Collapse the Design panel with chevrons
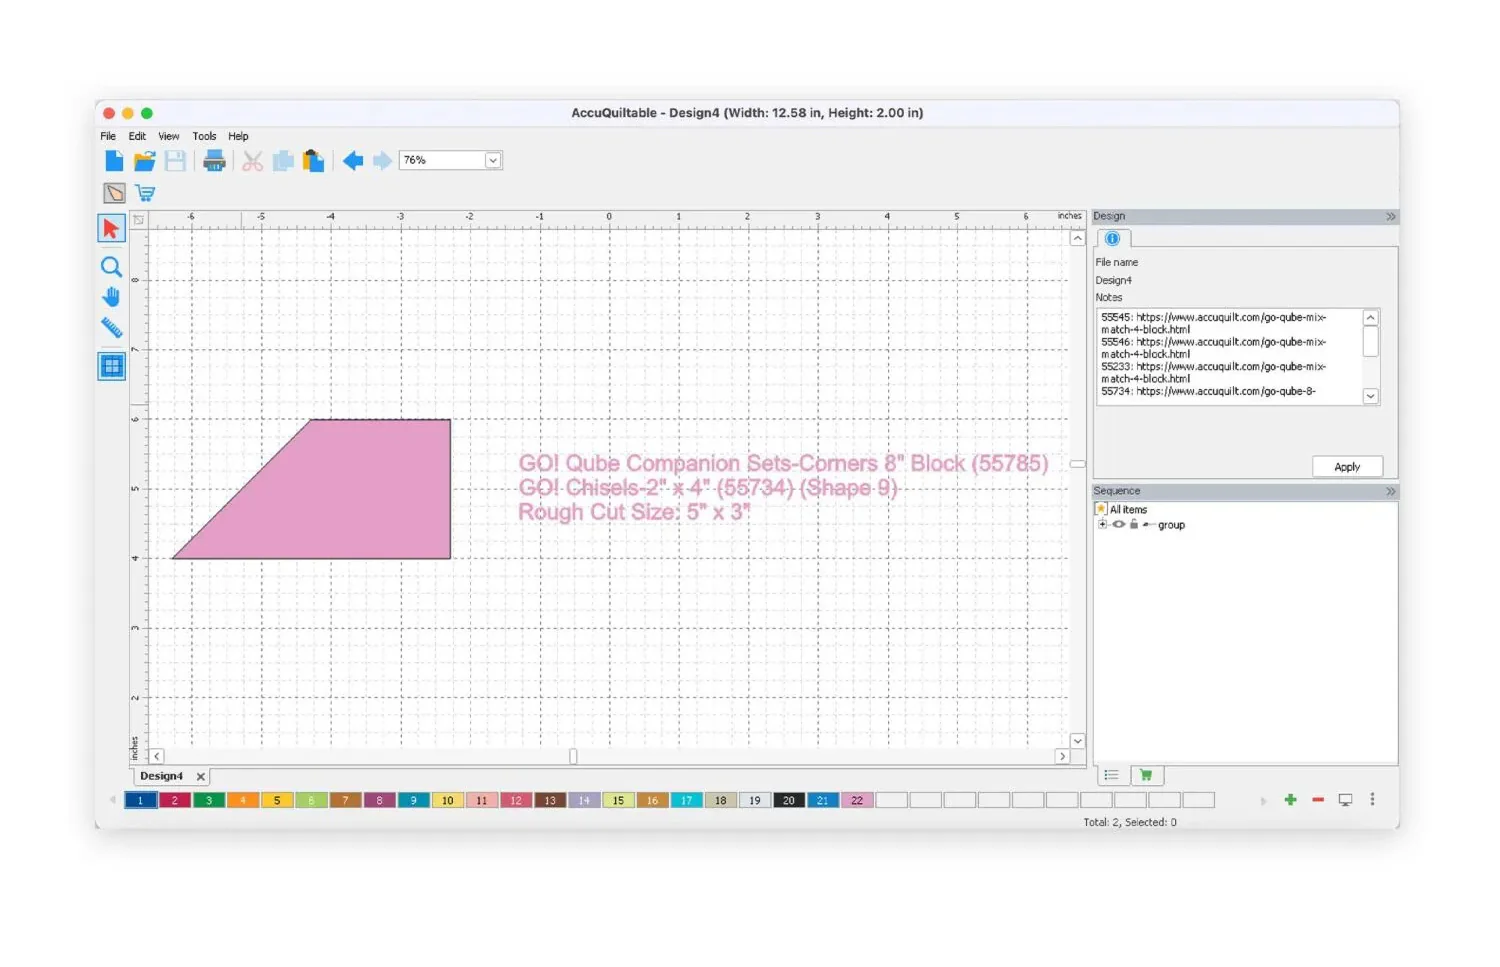The image size is (1500, 967). (1390, 216)
